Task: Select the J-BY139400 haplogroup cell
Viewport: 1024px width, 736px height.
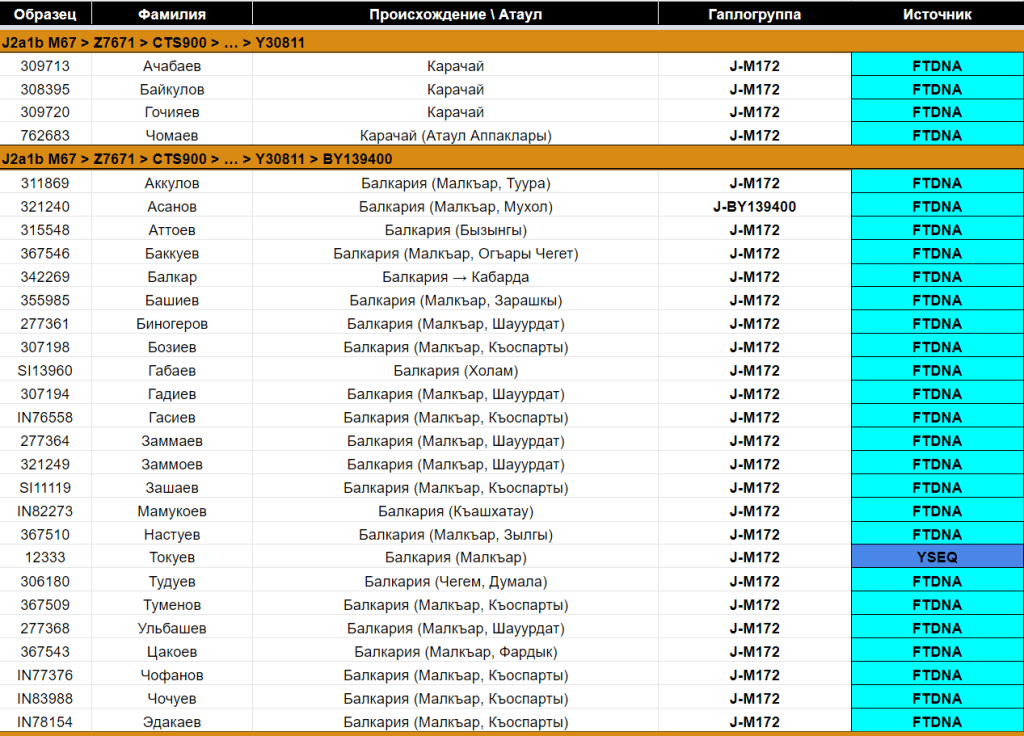Action: pos(754,207)
